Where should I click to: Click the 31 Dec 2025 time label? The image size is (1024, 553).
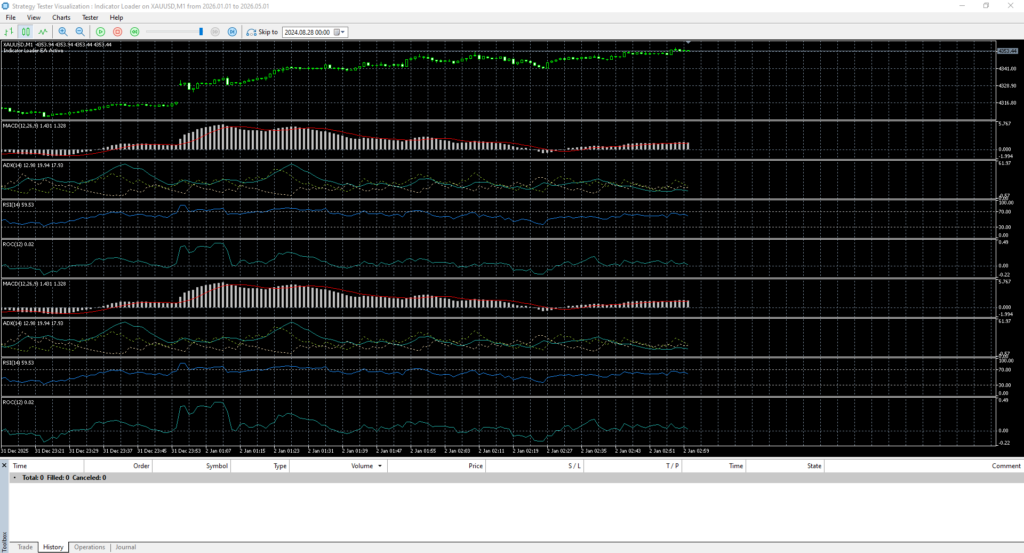14,451
